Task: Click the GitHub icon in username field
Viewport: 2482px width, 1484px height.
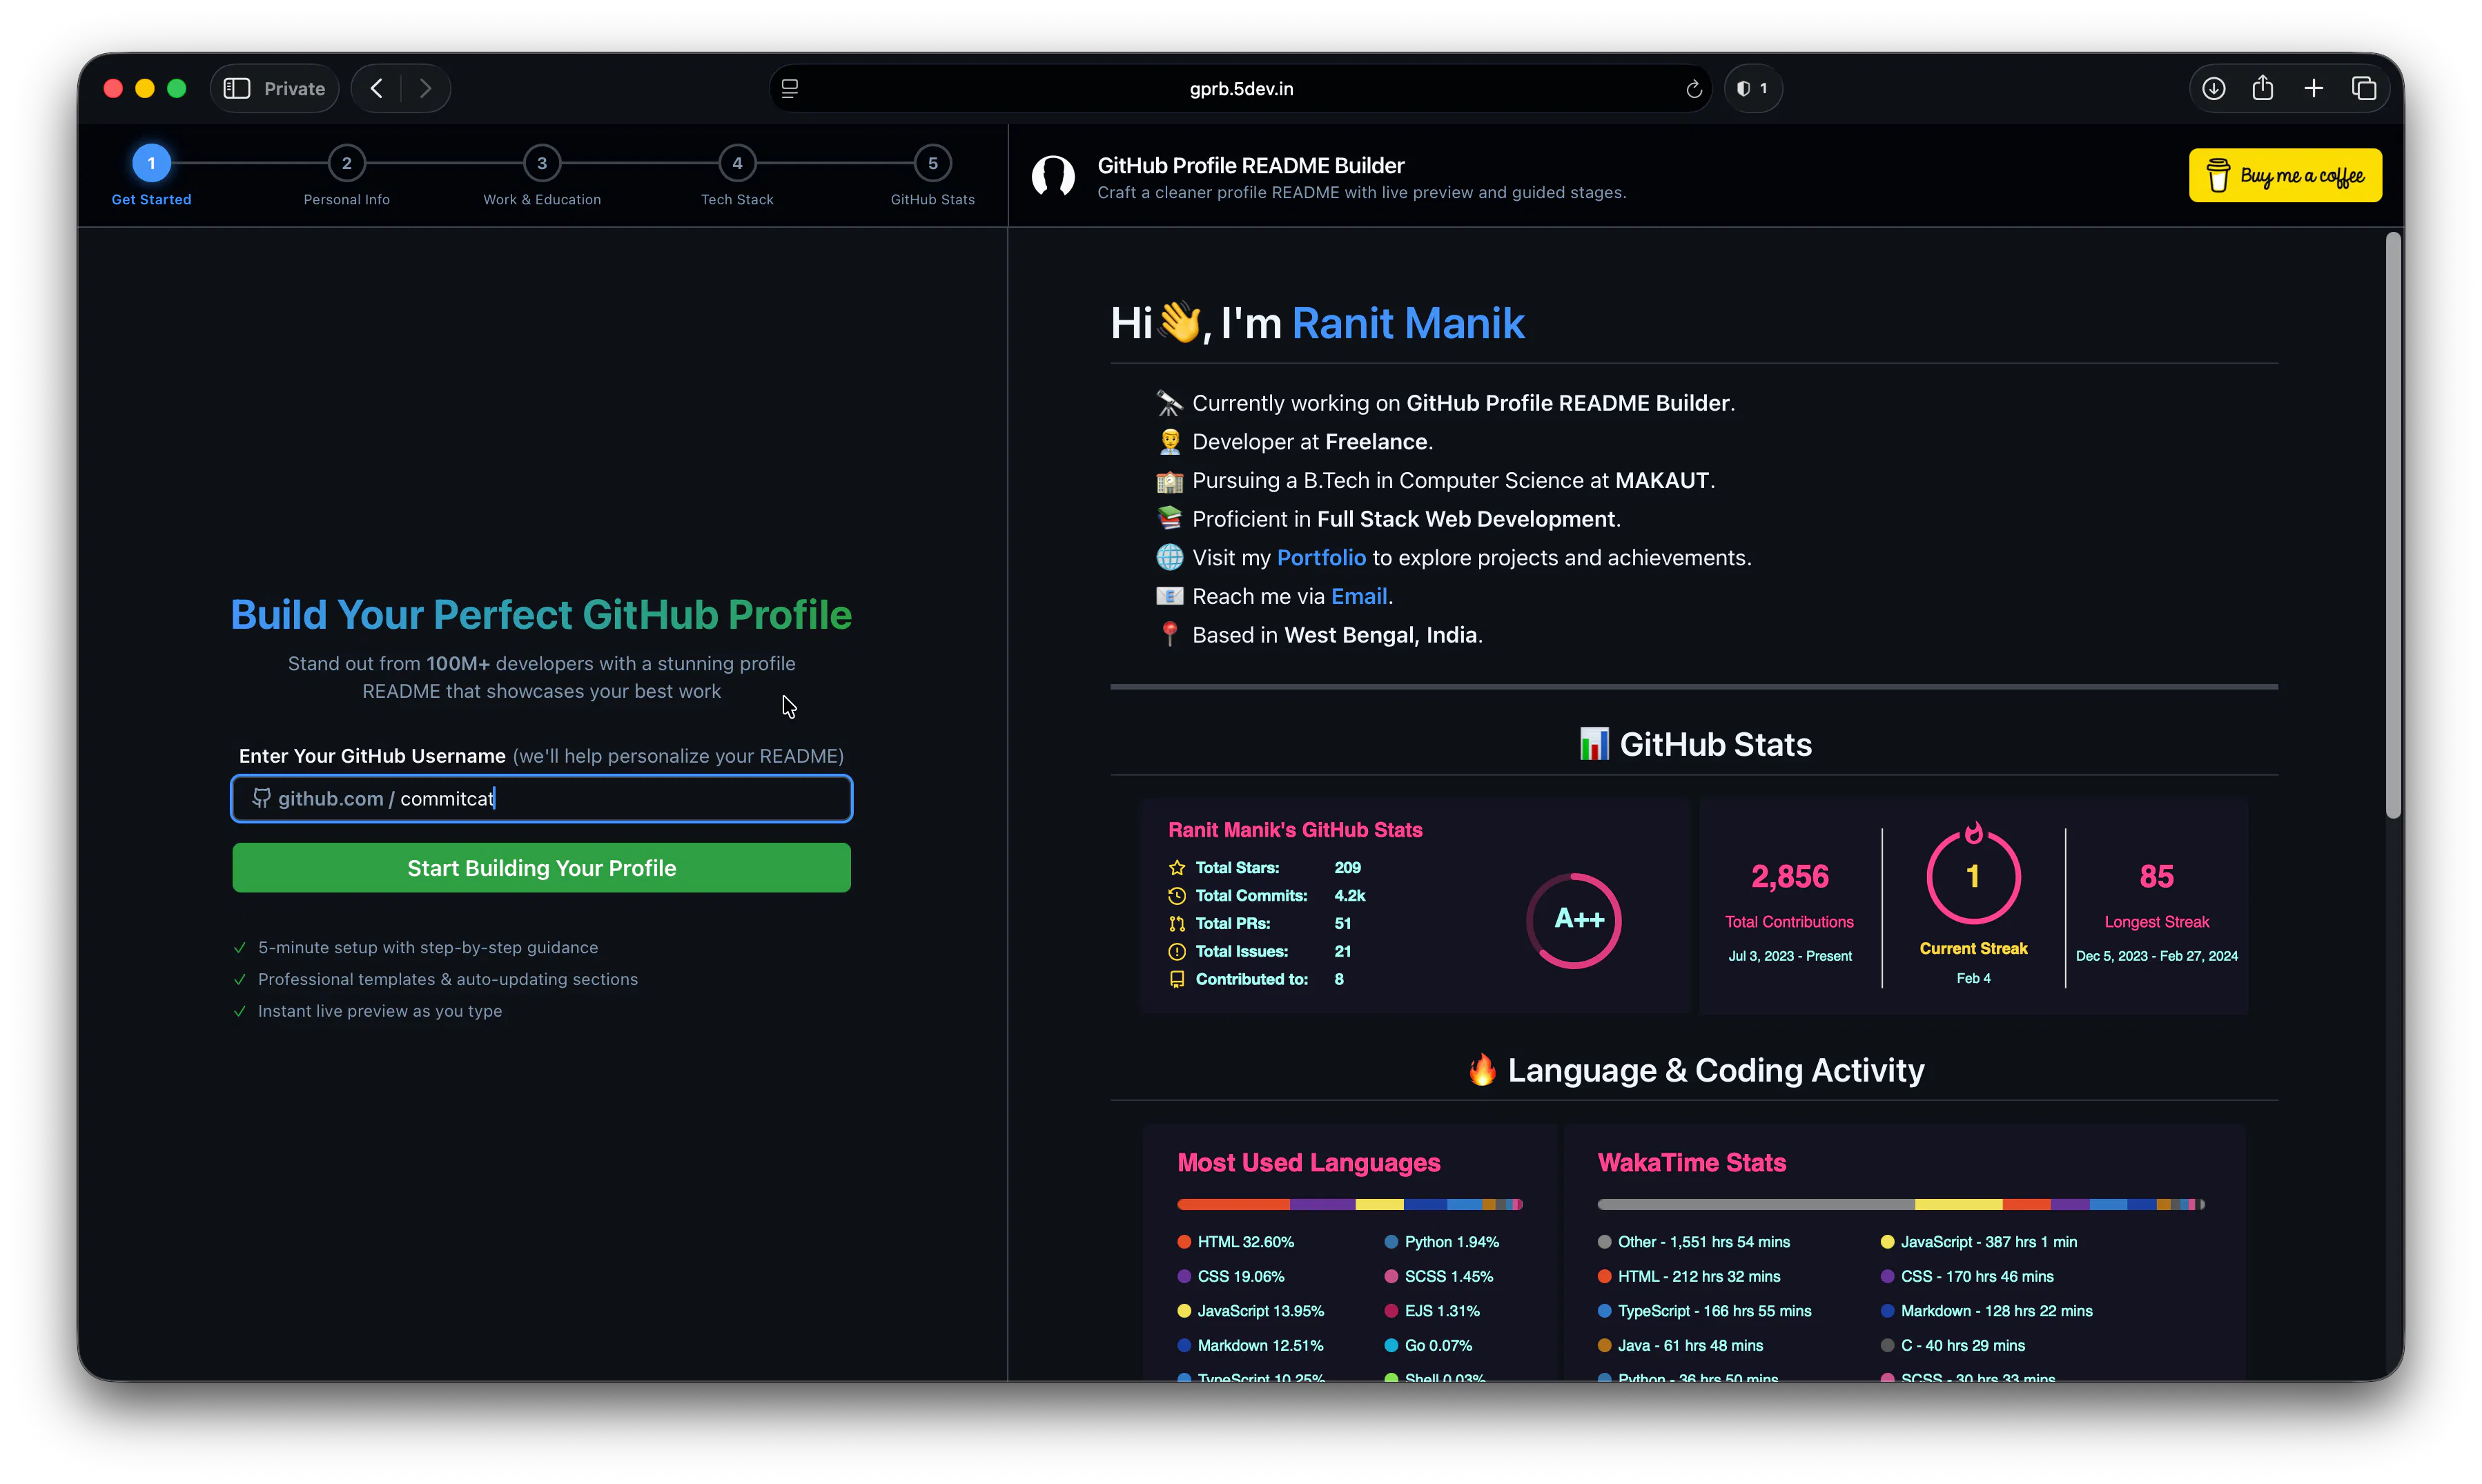Action: (x=261, y=798)
